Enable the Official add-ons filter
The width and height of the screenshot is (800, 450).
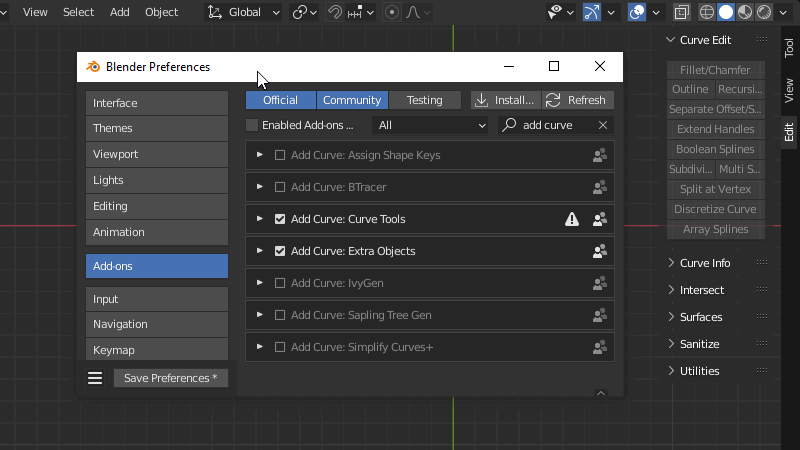(281, 100)
